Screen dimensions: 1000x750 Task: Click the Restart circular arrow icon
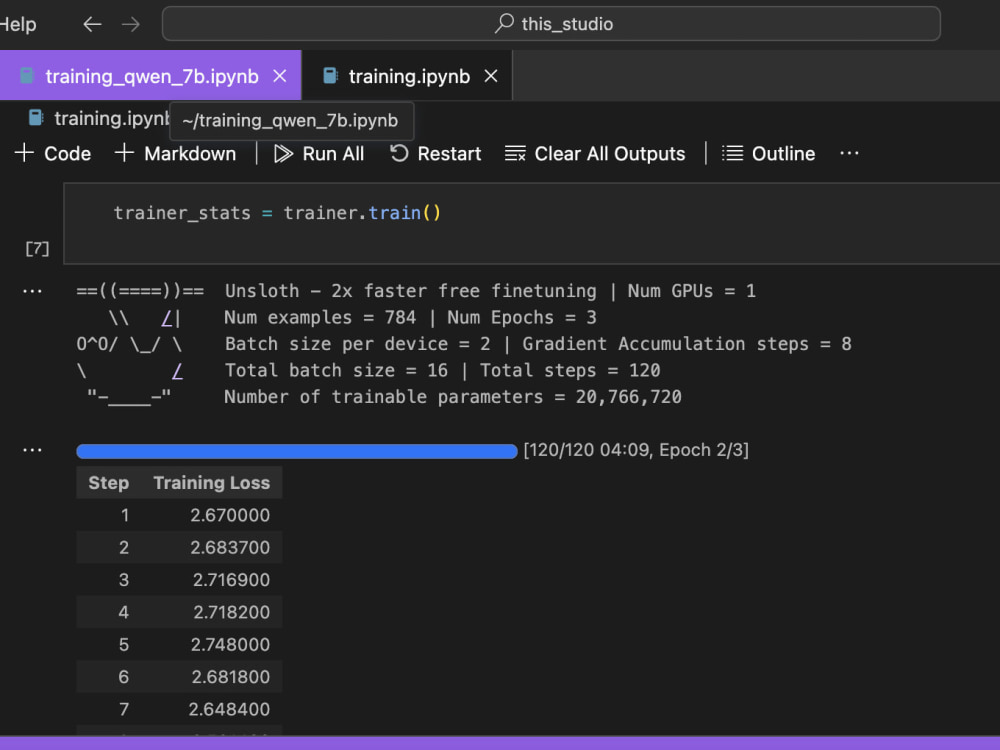399,153
